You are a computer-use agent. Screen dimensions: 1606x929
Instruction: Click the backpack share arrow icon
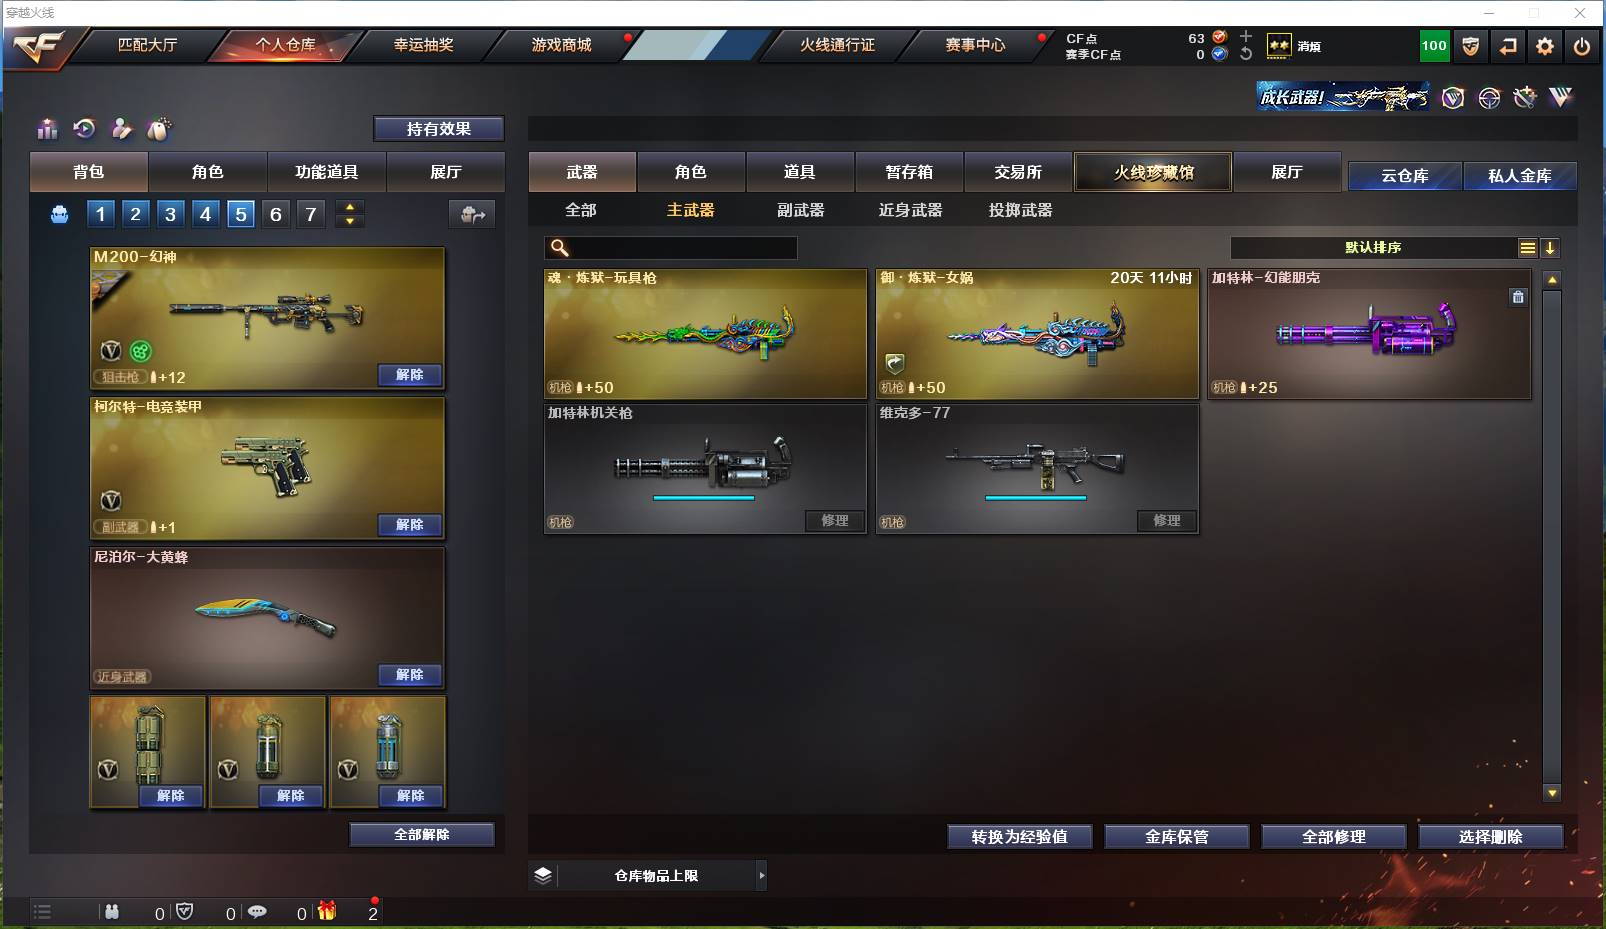pyautogui.click(x=472, y=214)
